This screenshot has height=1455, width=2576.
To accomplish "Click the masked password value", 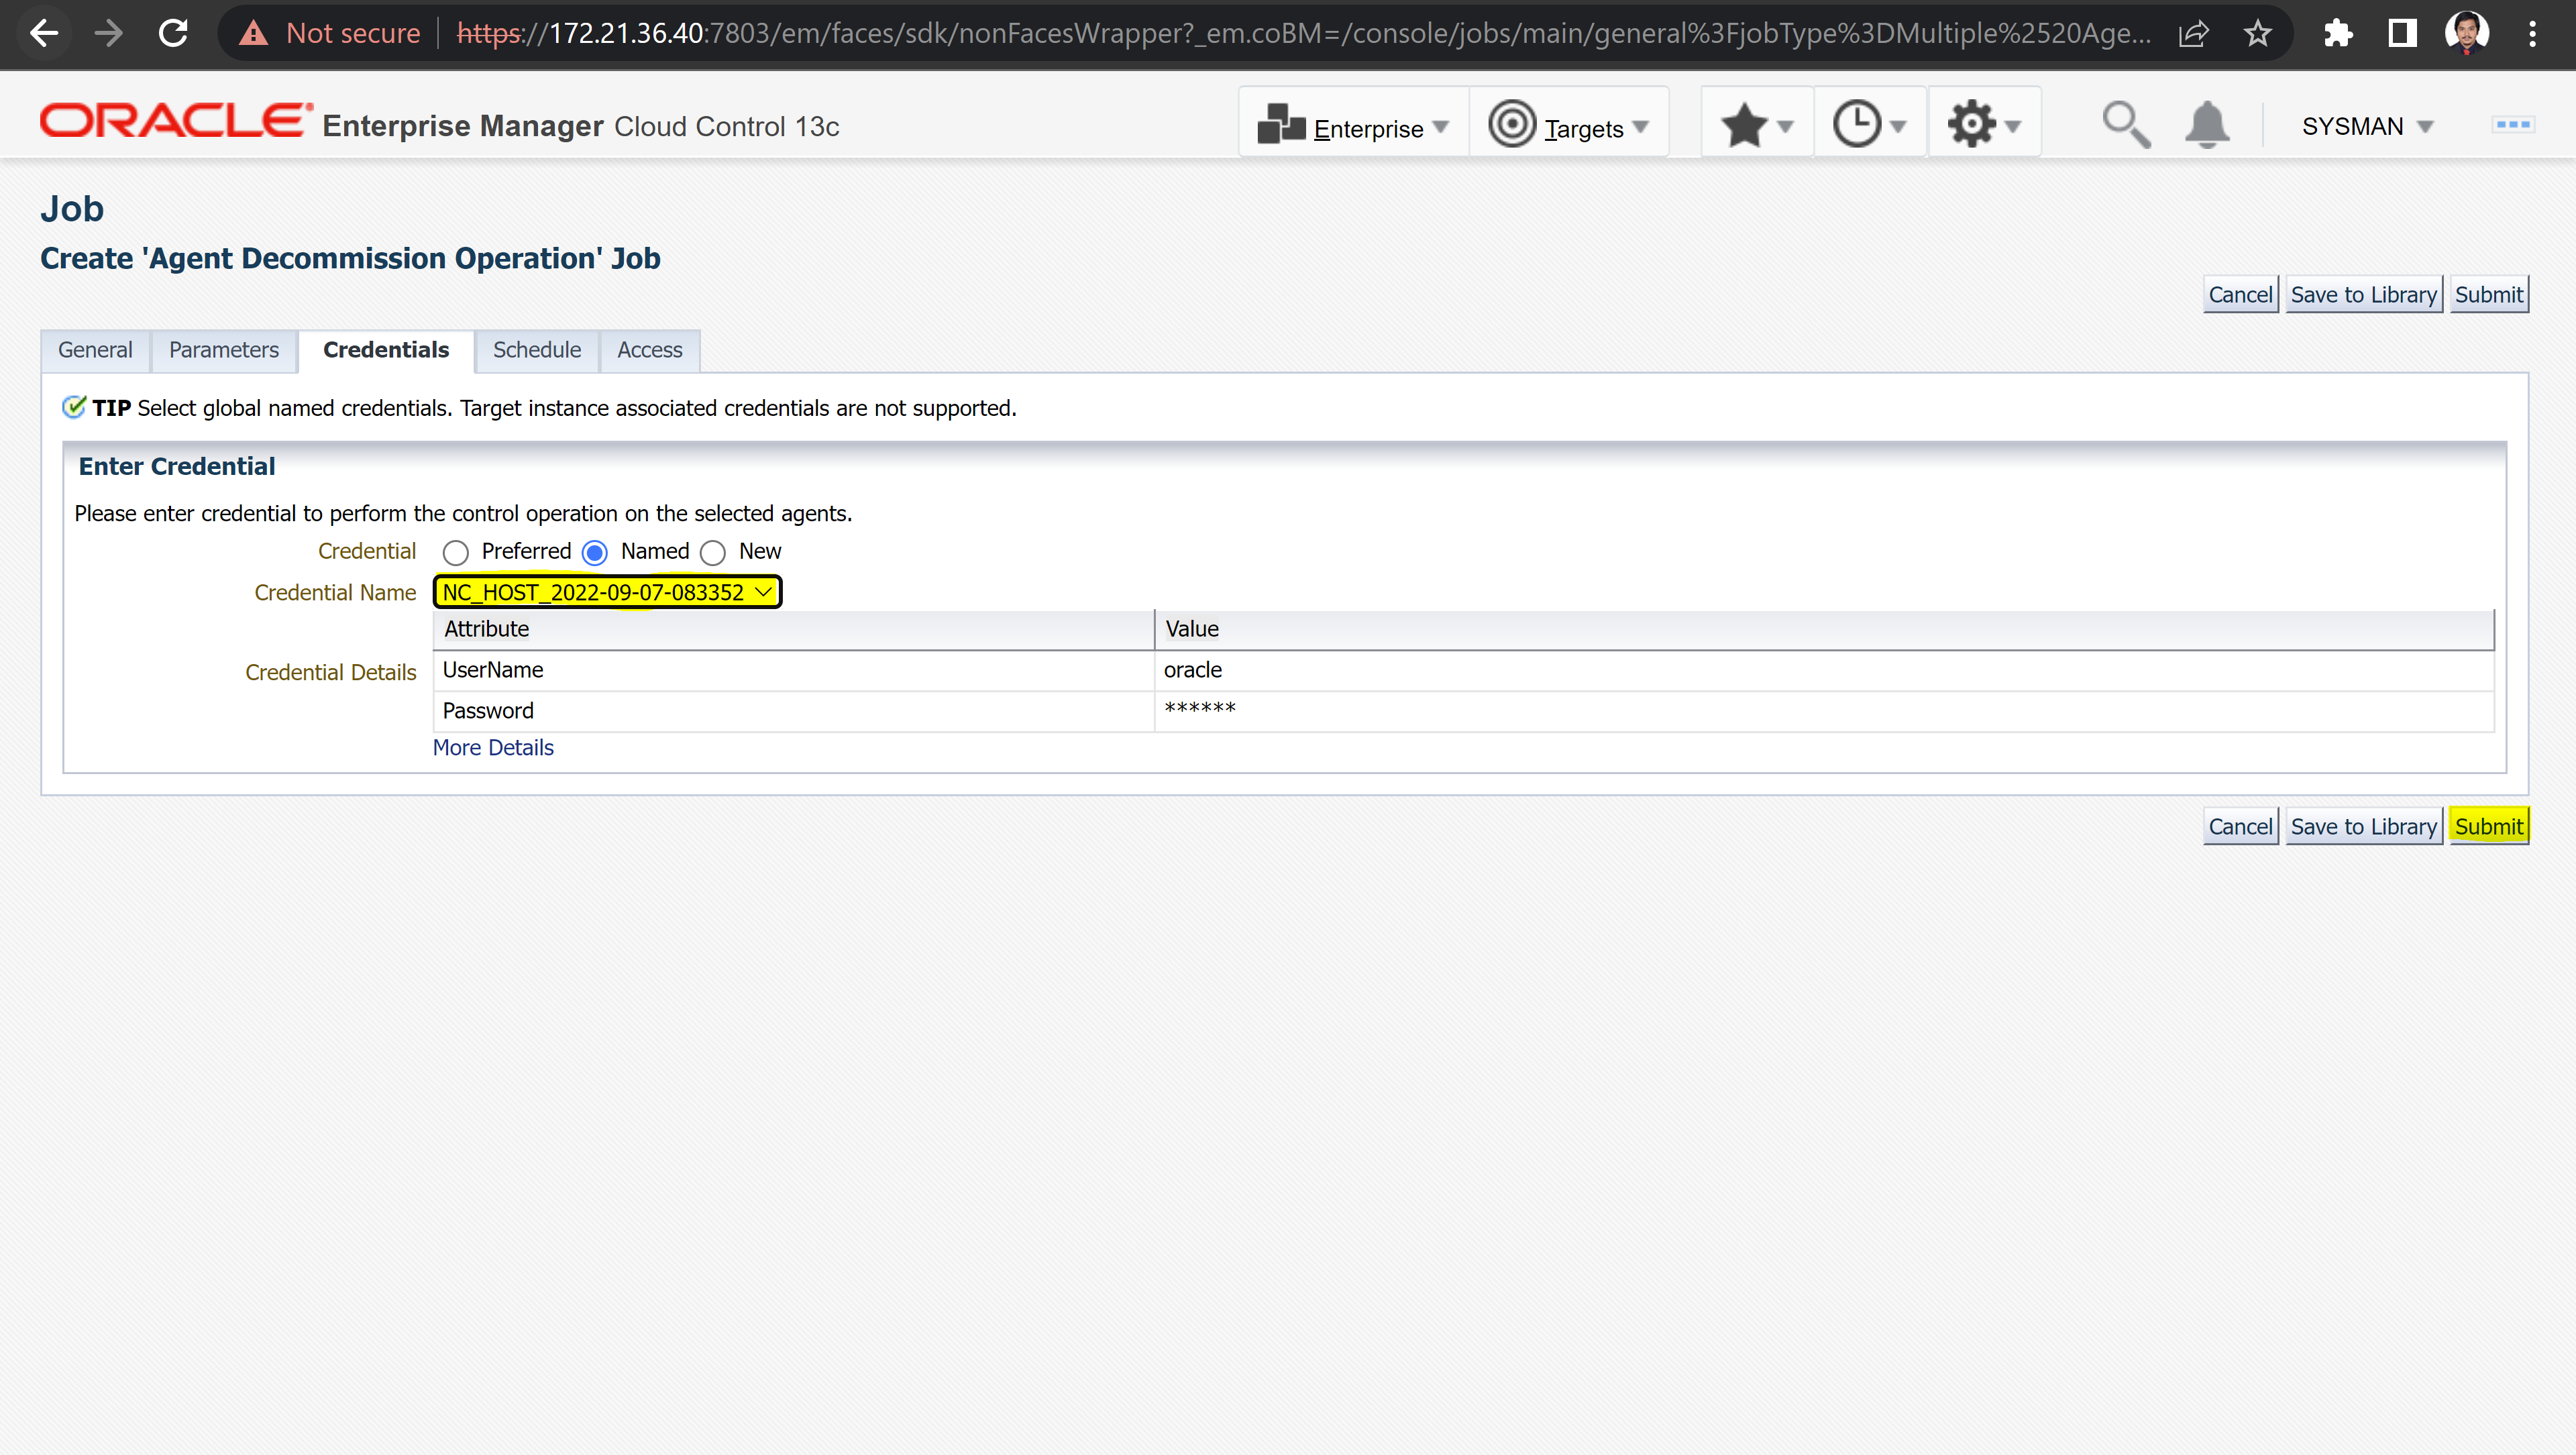I will pos(1200,709).
